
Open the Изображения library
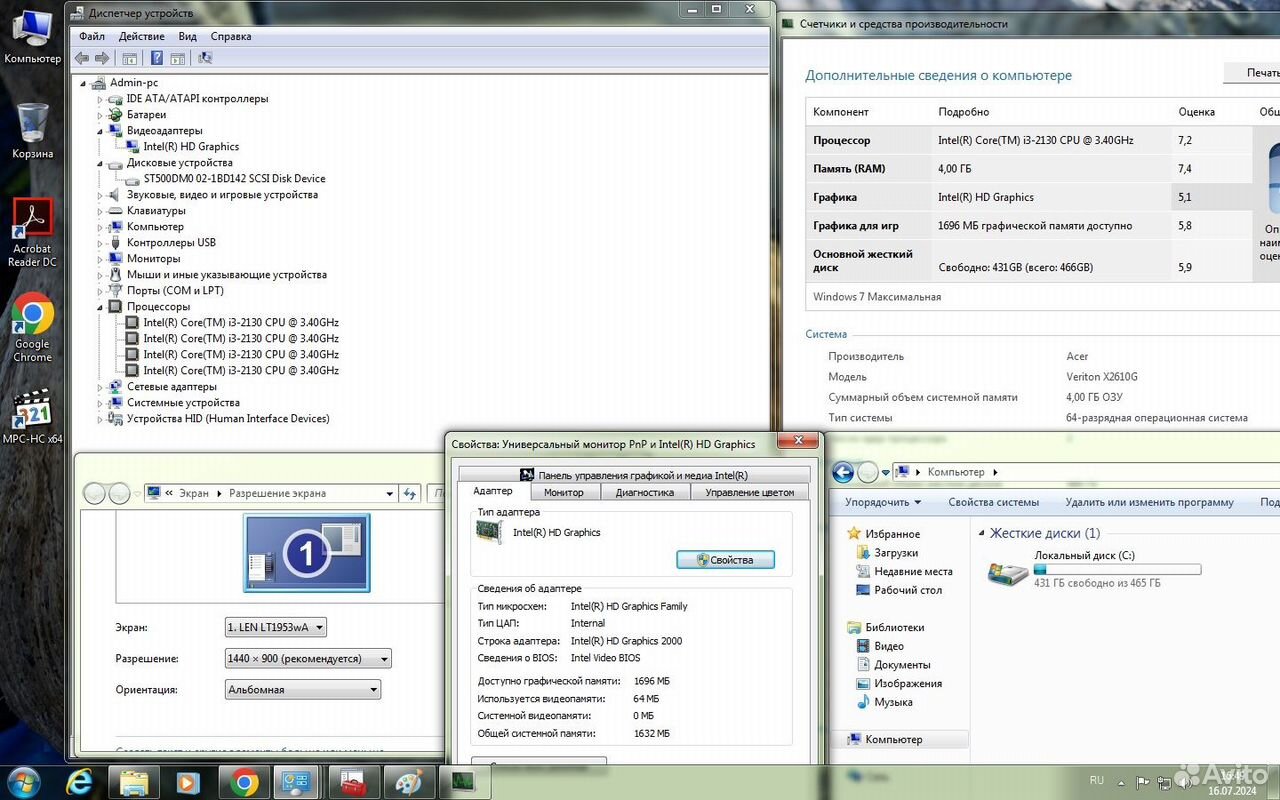coord(900,684)
